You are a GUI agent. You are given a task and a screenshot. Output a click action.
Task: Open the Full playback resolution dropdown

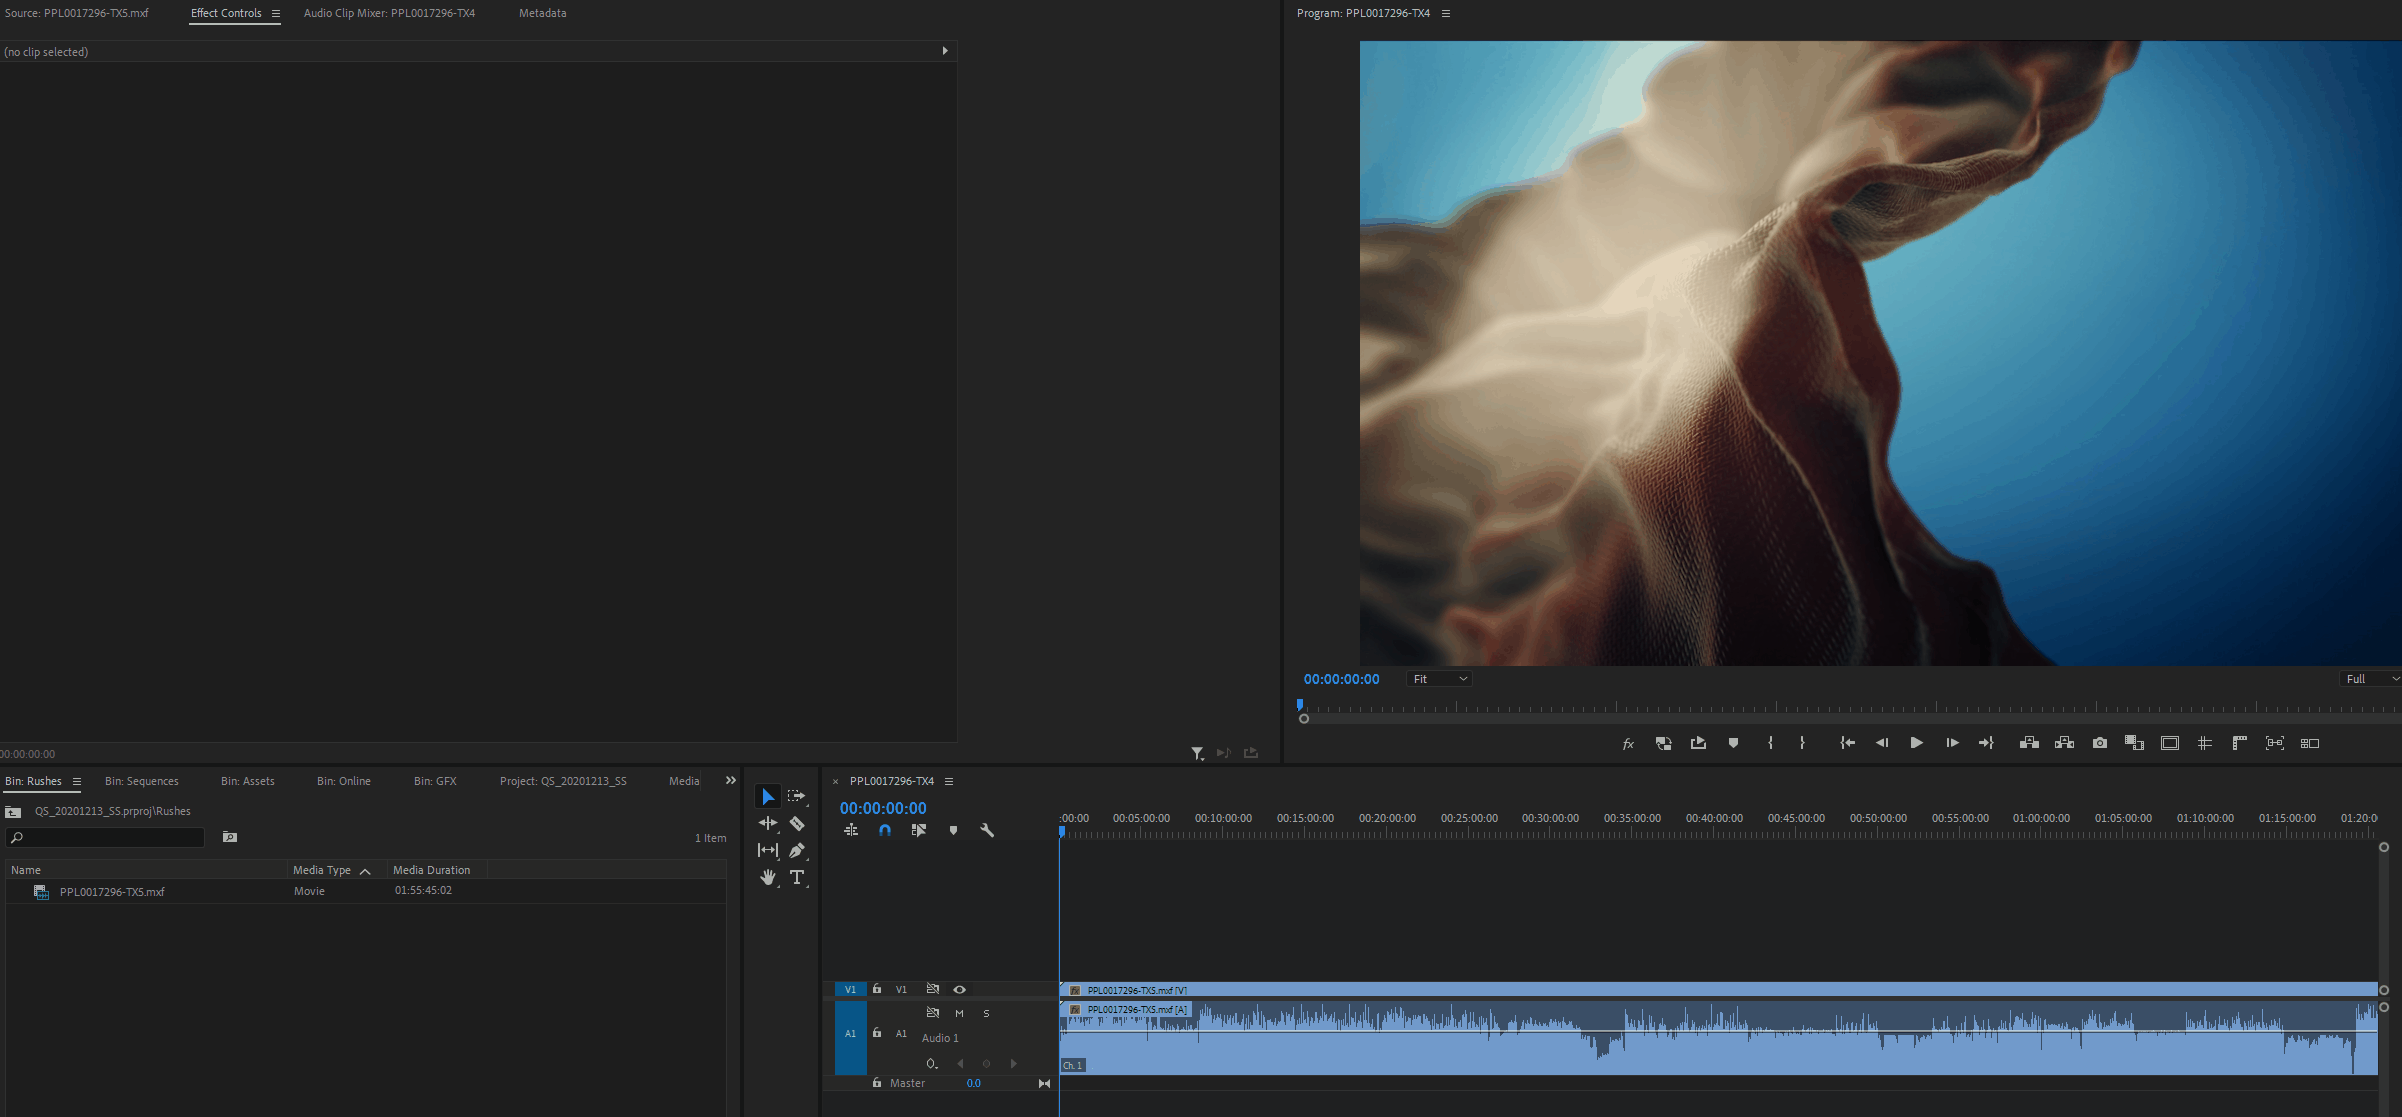click(2369, 679)
